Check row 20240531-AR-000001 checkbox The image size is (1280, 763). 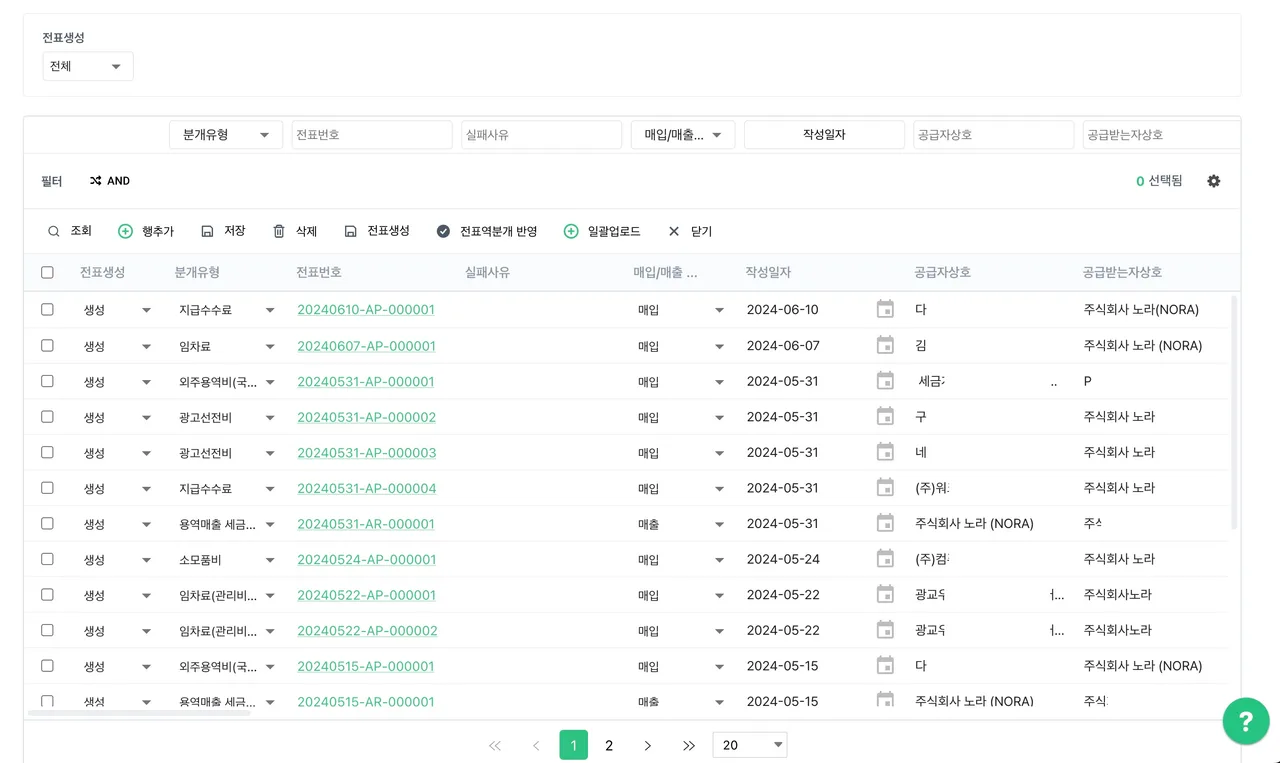47,523
